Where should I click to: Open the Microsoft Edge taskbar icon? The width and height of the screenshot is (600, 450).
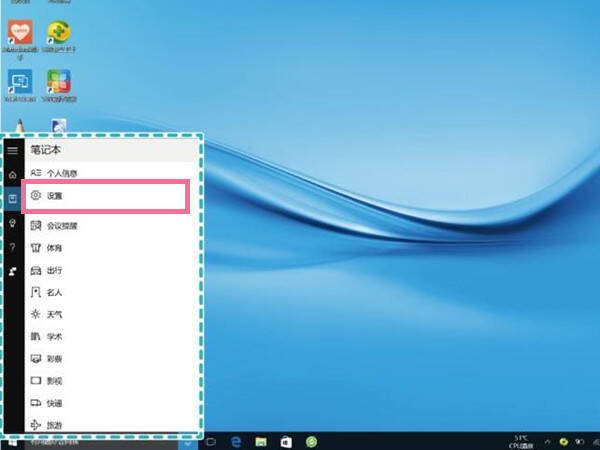pos(236,442)
